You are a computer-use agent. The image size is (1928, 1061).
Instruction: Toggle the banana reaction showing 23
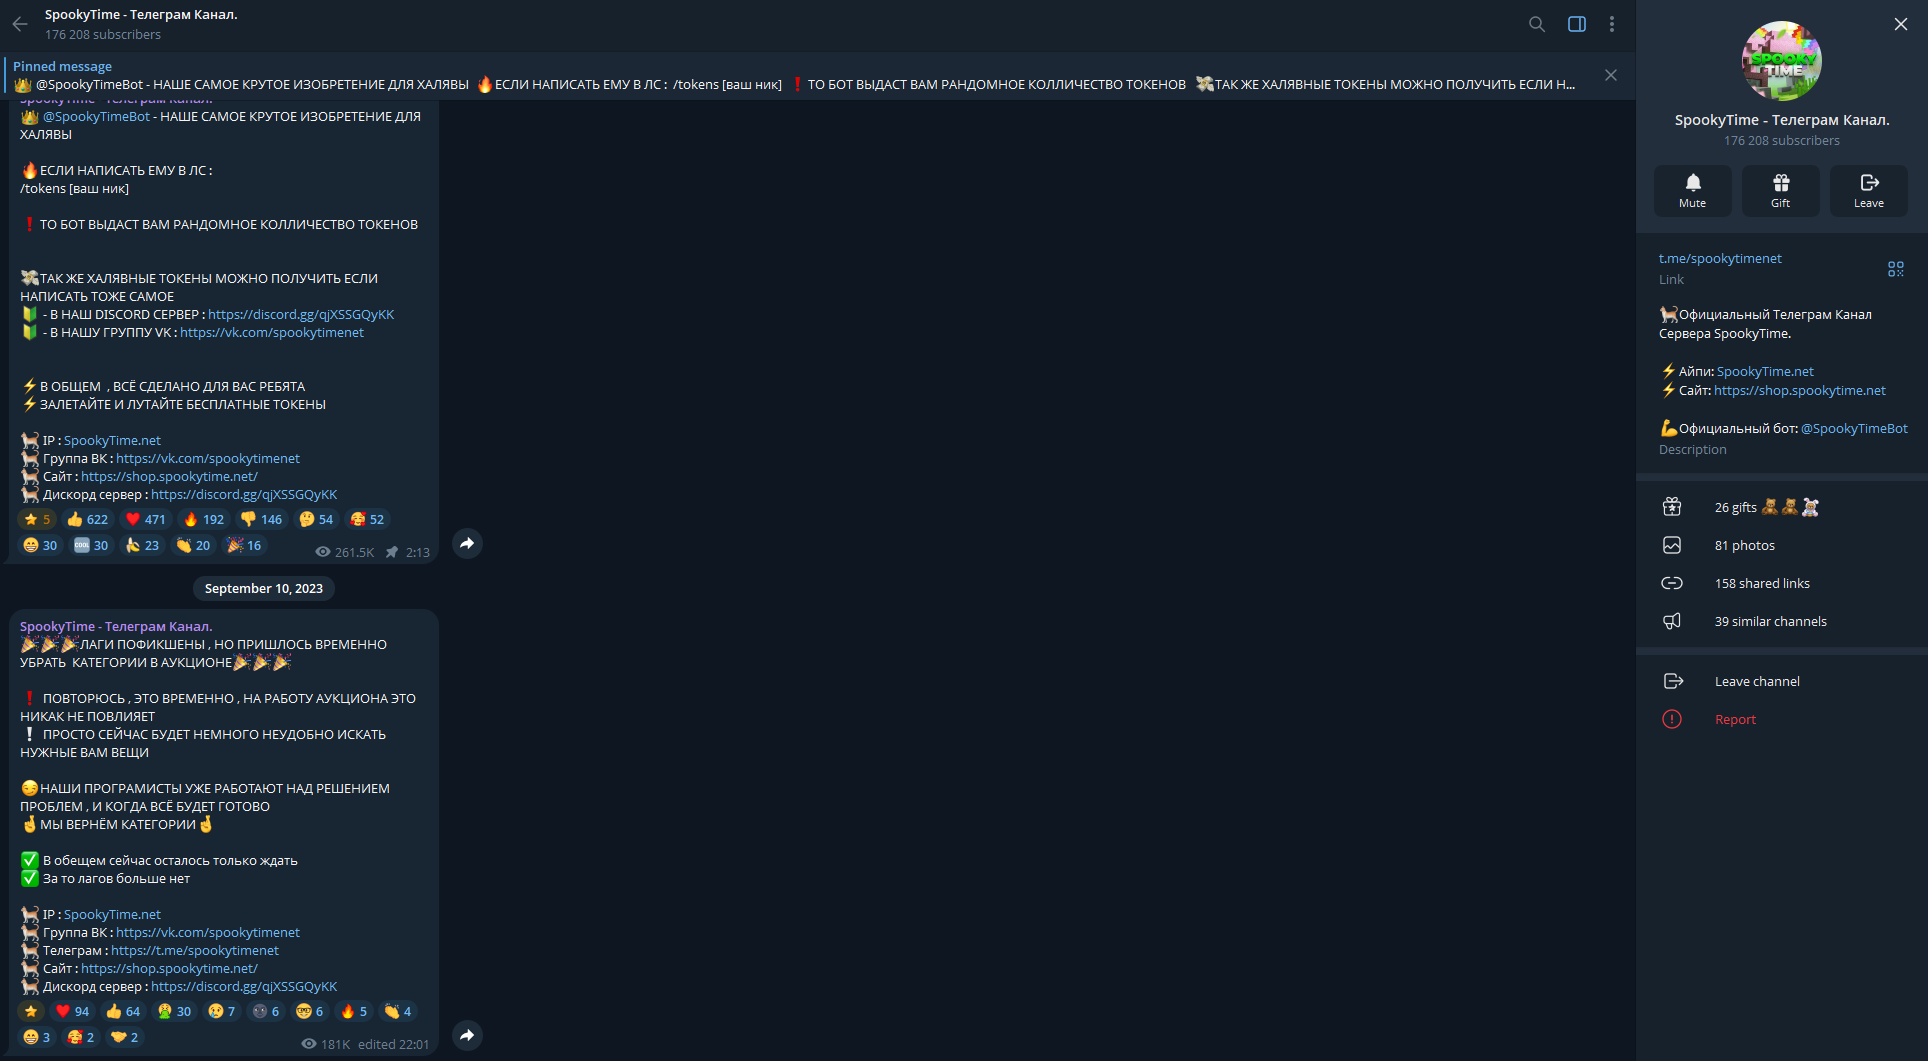142,545
